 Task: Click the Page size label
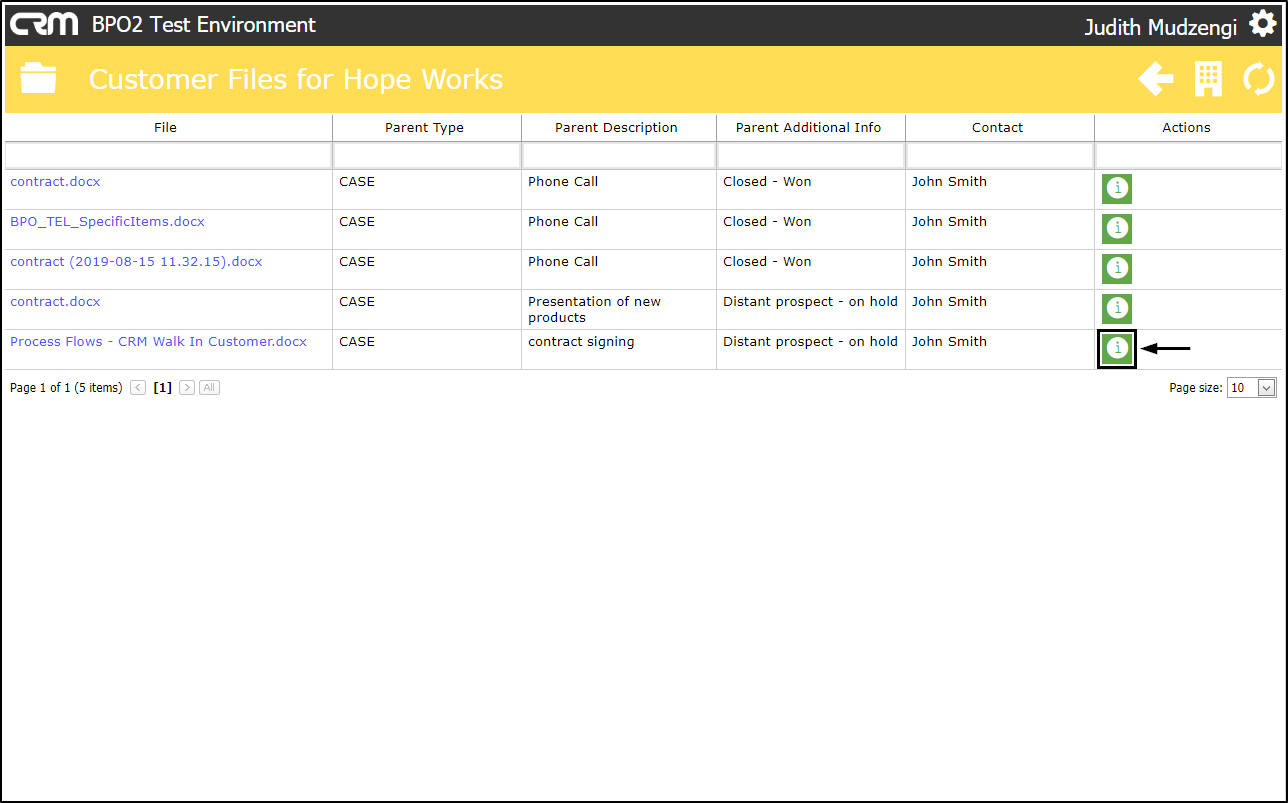tap(1195, 388)
